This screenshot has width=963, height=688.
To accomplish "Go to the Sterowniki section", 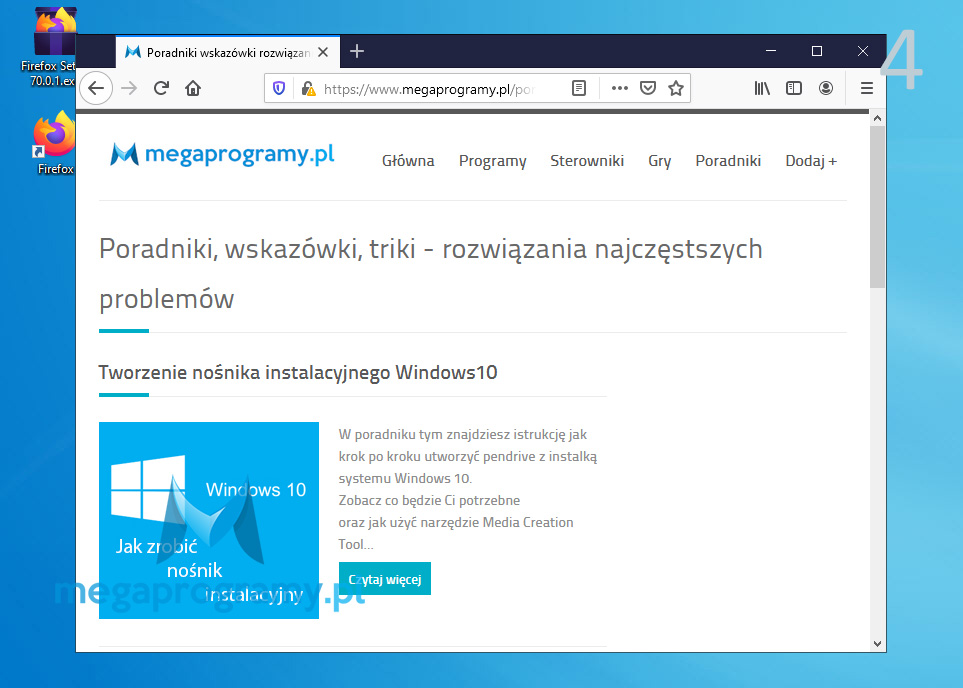I will click(x=587, y=161).
